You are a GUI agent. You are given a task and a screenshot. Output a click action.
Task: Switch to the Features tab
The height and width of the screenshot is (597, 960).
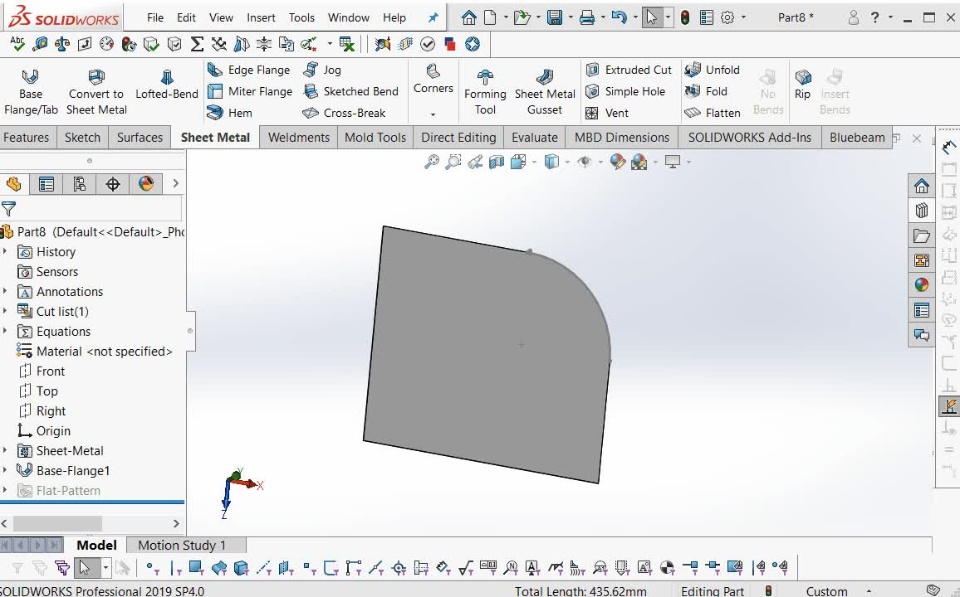tap(26, 137)
